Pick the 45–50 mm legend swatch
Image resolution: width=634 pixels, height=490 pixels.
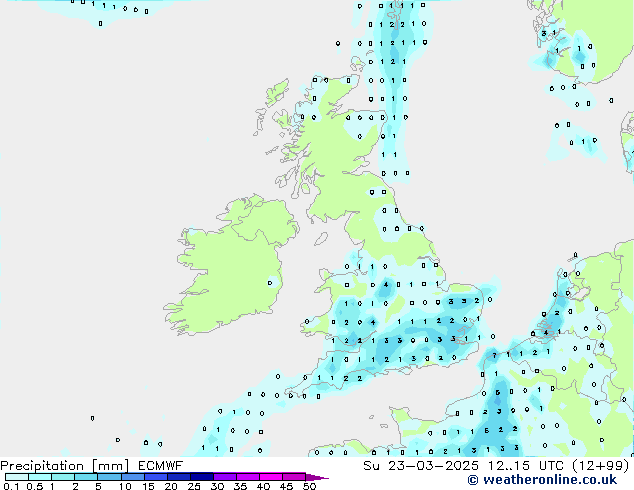click(x=294, y=477)
